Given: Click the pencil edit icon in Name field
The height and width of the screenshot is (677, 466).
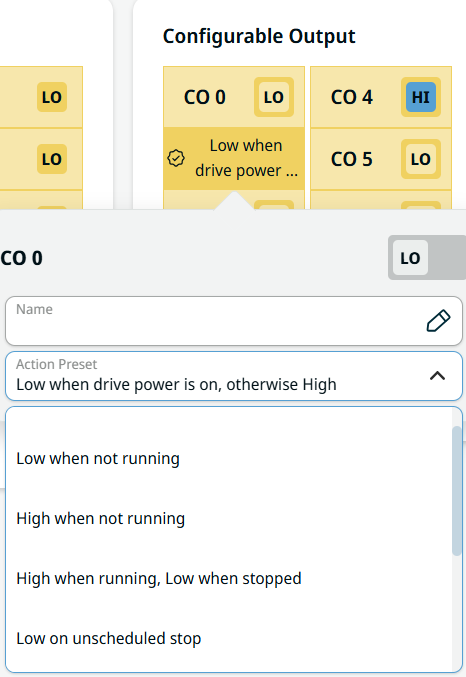Looking at the screenshot, I should click(438, 321).
